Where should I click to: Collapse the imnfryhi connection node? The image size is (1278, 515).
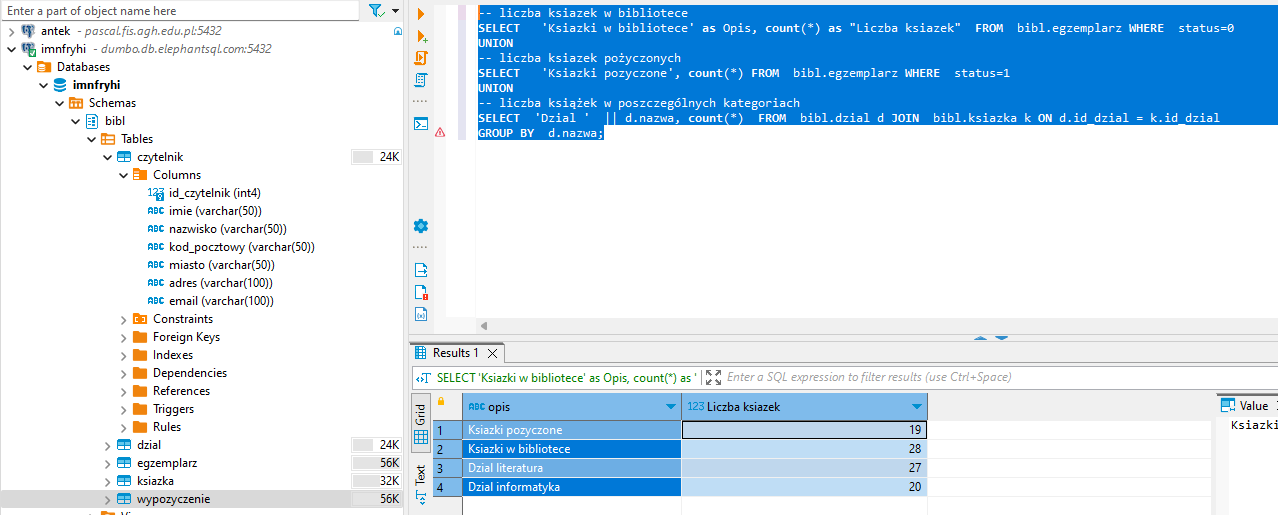tap(11, 49)
